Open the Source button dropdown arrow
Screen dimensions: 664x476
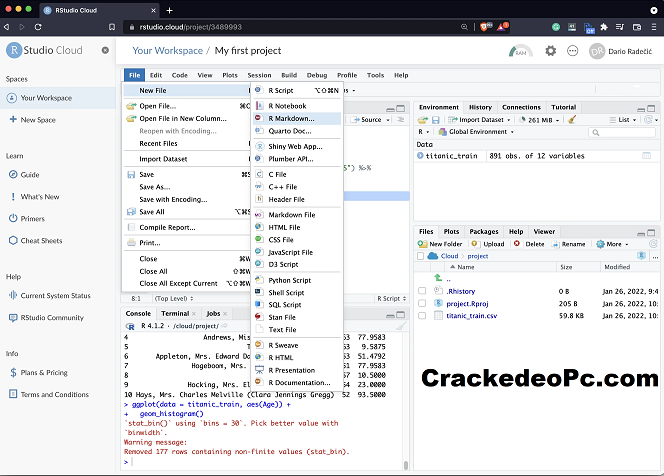[x=388, y=120]
